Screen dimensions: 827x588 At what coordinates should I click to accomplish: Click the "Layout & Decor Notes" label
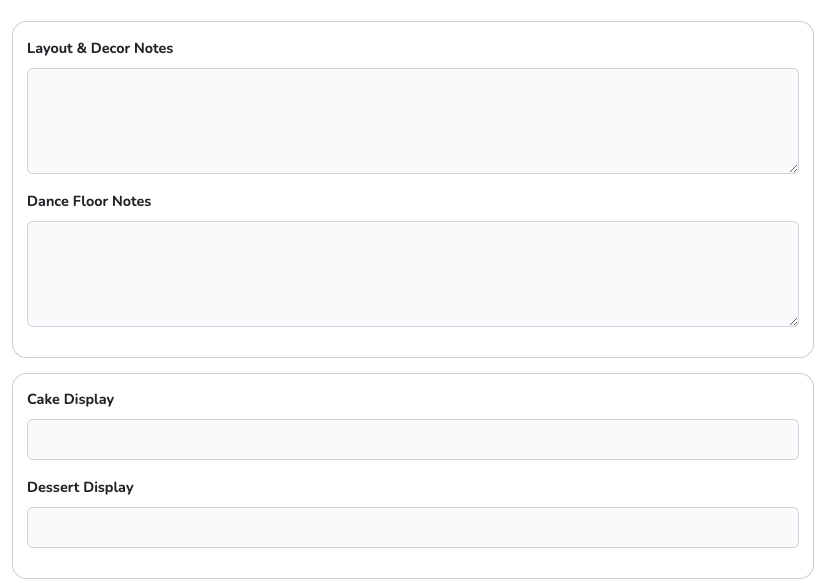(100, 48)
